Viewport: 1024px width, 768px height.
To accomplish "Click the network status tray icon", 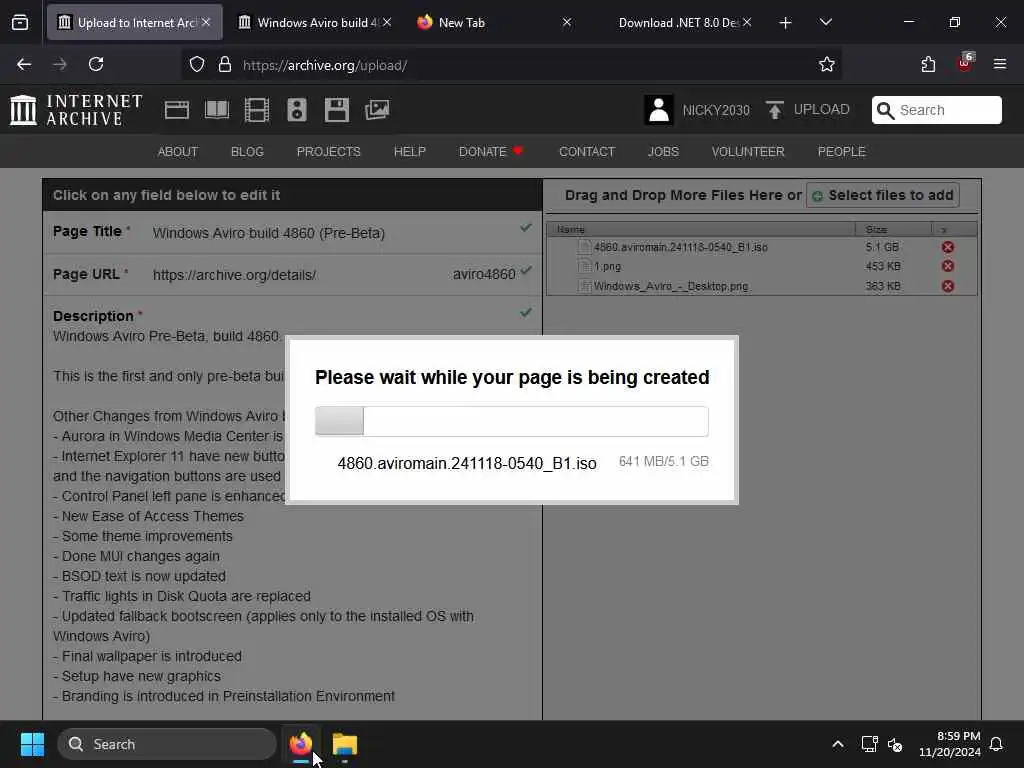I will pyautogui.click(x=869, y=744).
